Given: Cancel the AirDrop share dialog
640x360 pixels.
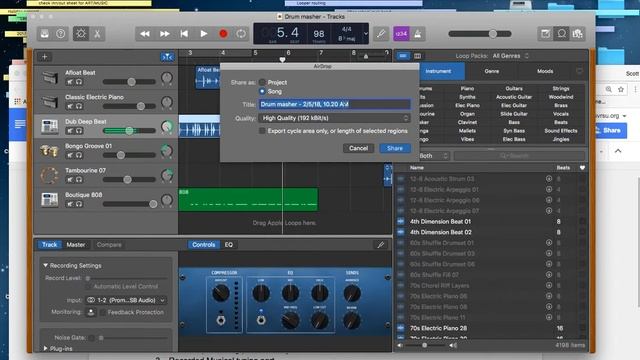Looking at the screenshot, I should [358, 149].
